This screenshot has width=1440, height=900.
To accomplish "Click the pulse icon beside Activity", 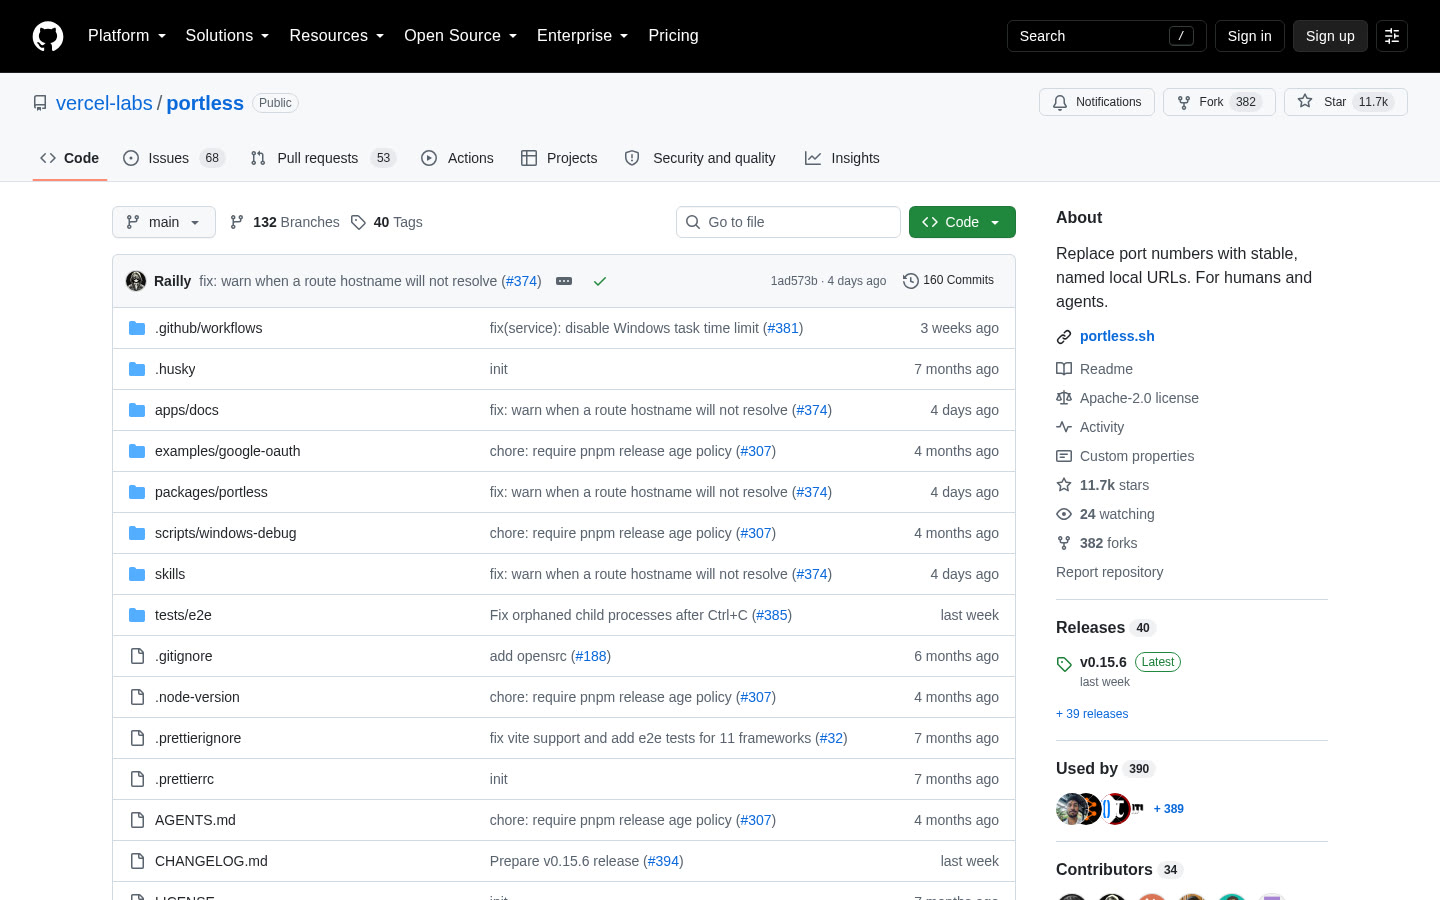I will point(1064,427).
